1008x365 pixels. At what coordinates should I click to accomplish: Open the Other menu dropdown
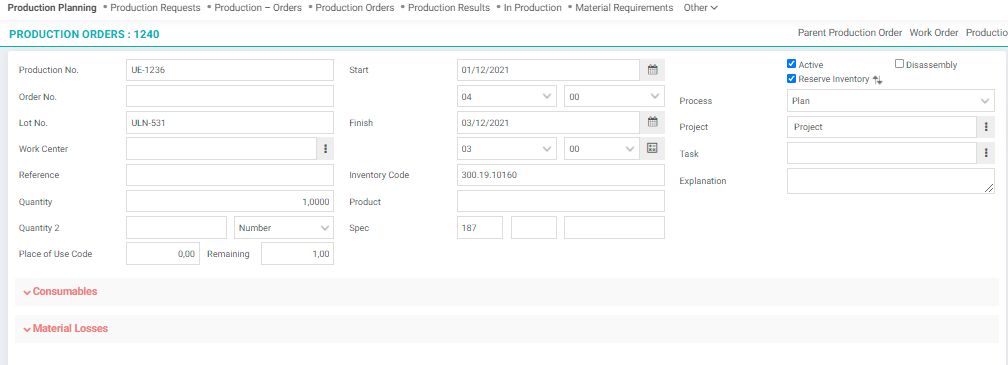pos(701,8)
